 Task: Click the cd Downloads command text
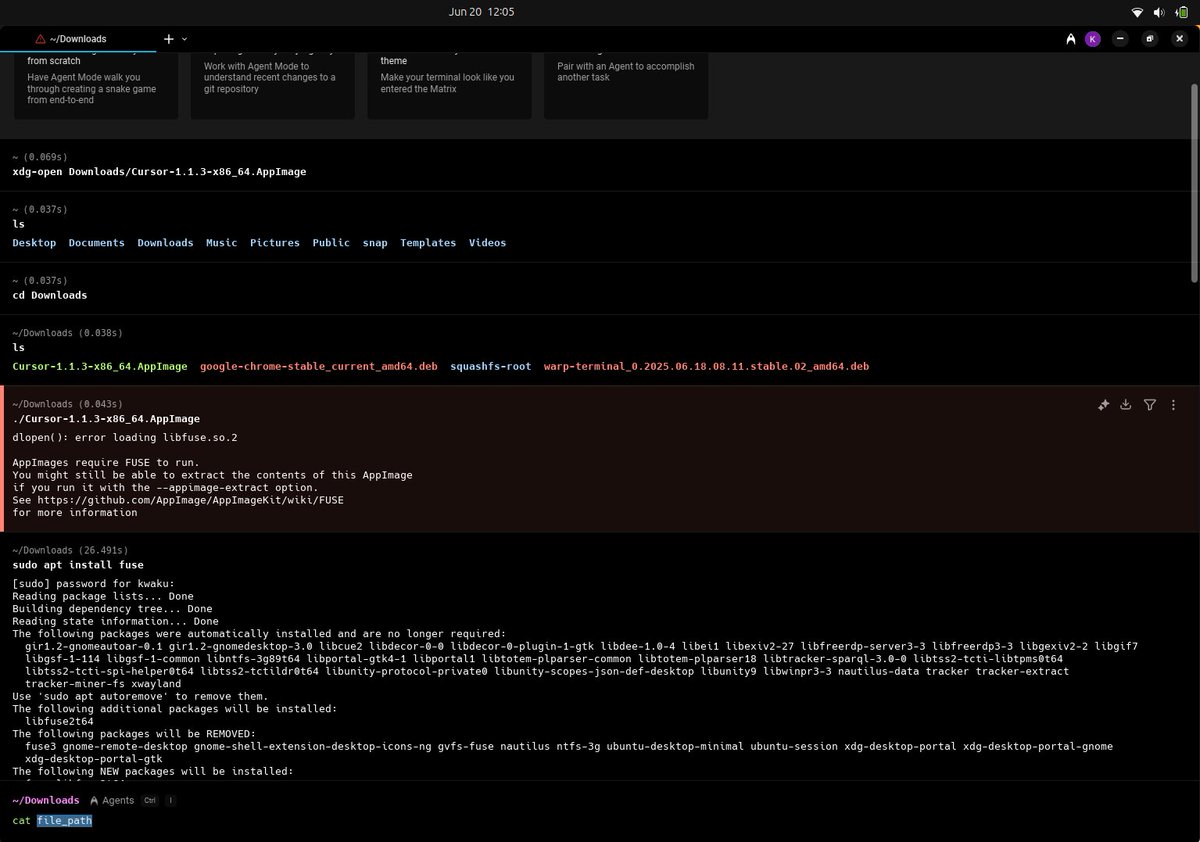point(50,295)
